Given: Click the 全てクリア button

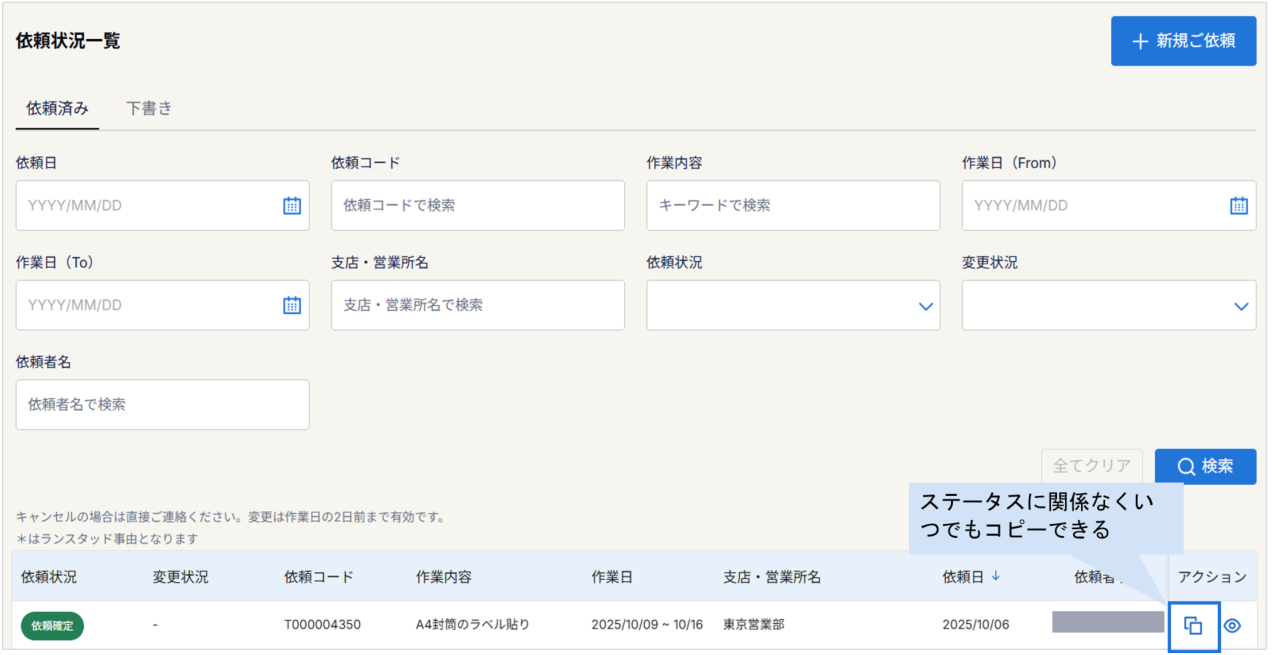Looking at the screenshot, I should point(1092,466).
